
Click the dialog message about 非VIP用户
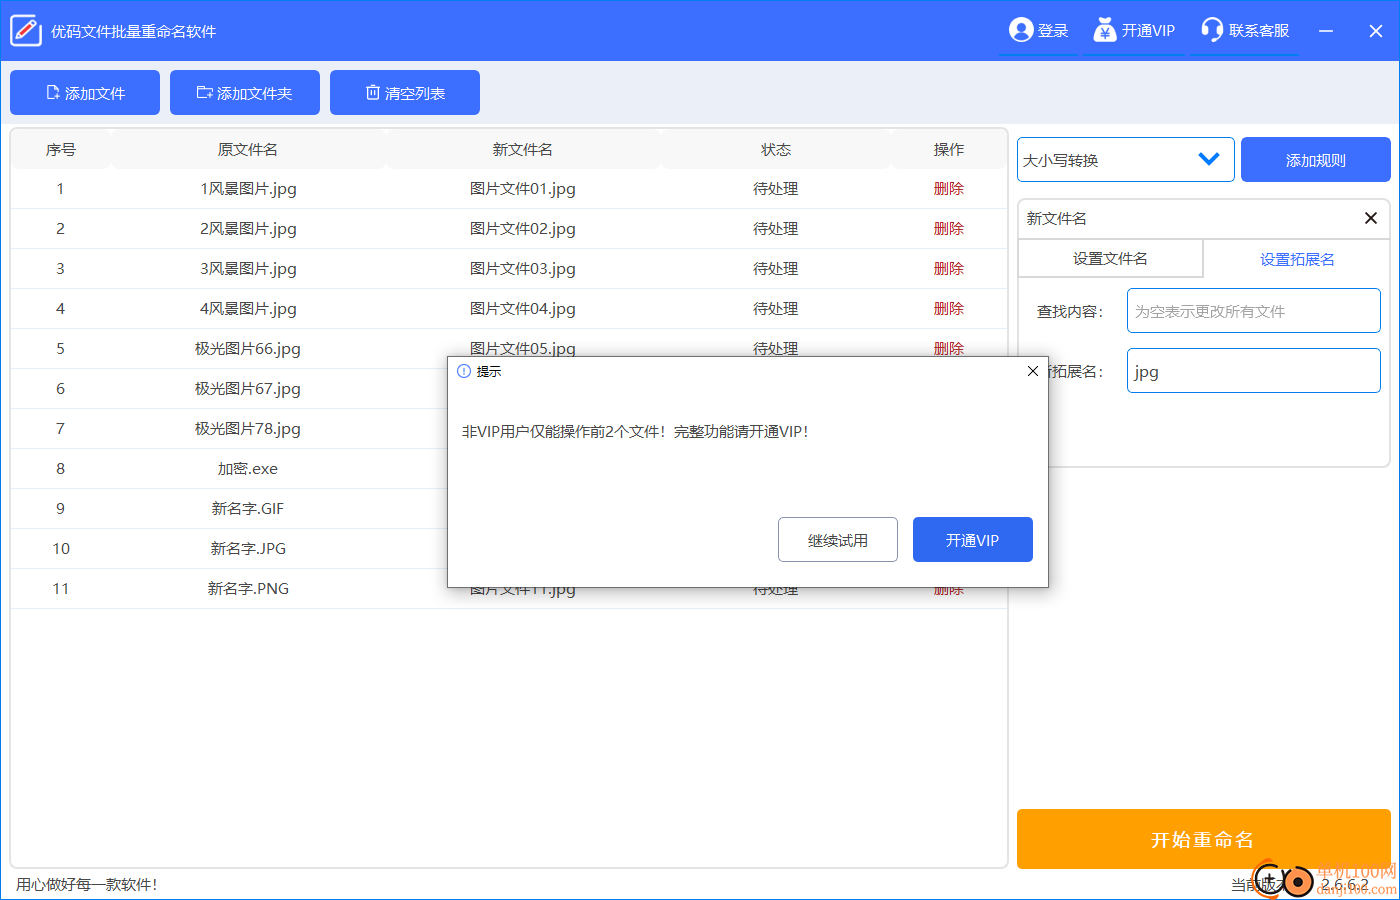coord(636,432)
